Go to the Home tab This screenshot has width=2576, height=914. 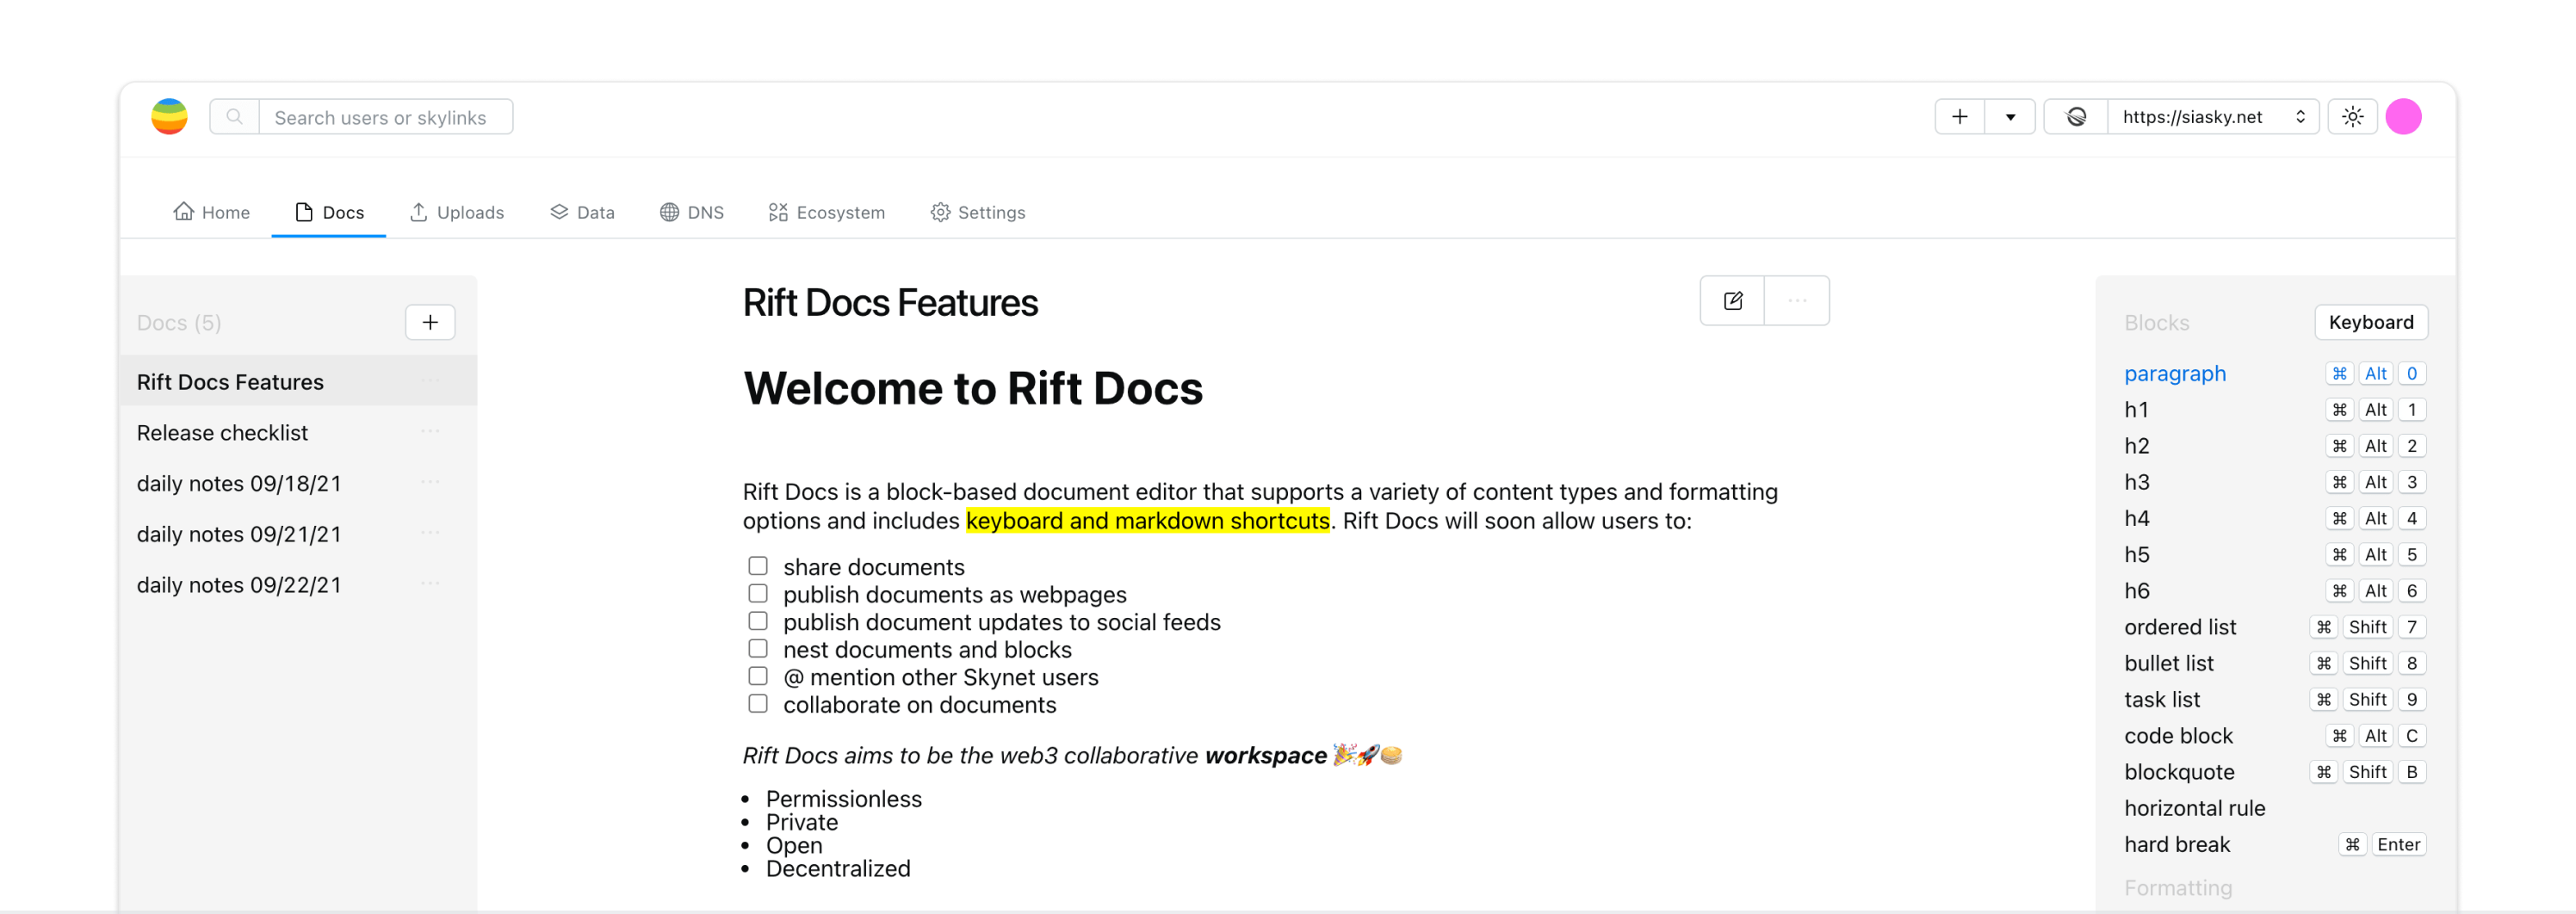(x=212, y=212)
